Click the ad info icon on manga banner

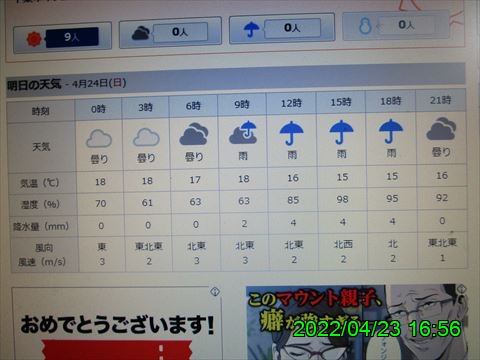point(462,288)
